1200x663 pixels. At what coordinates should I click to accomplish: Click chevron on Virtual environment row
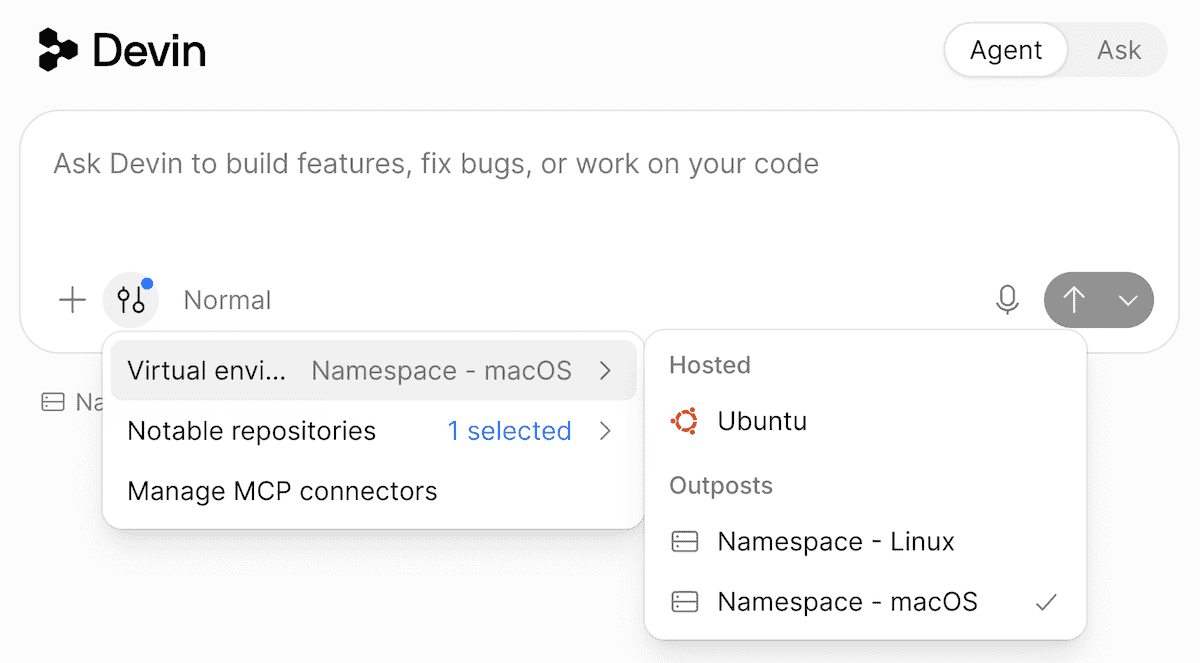(605, 371)
